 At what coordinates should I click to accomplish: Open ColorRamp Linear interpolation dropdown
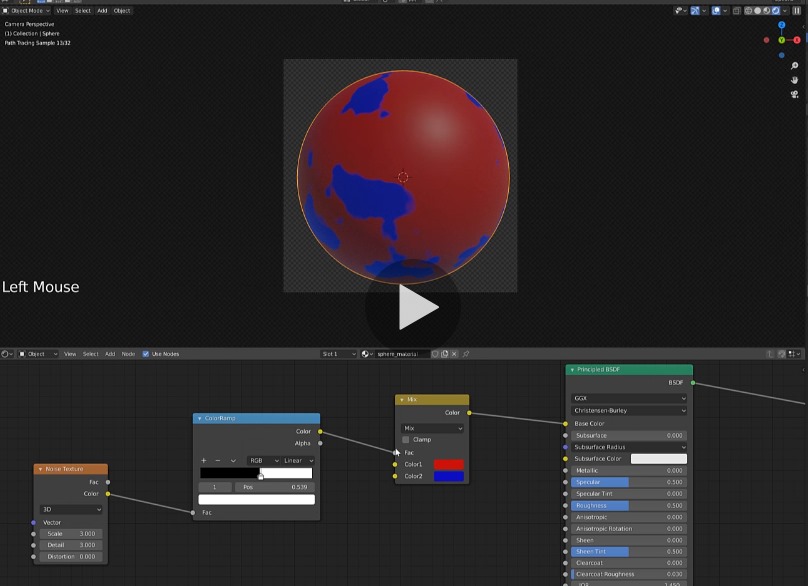(298, 460)
